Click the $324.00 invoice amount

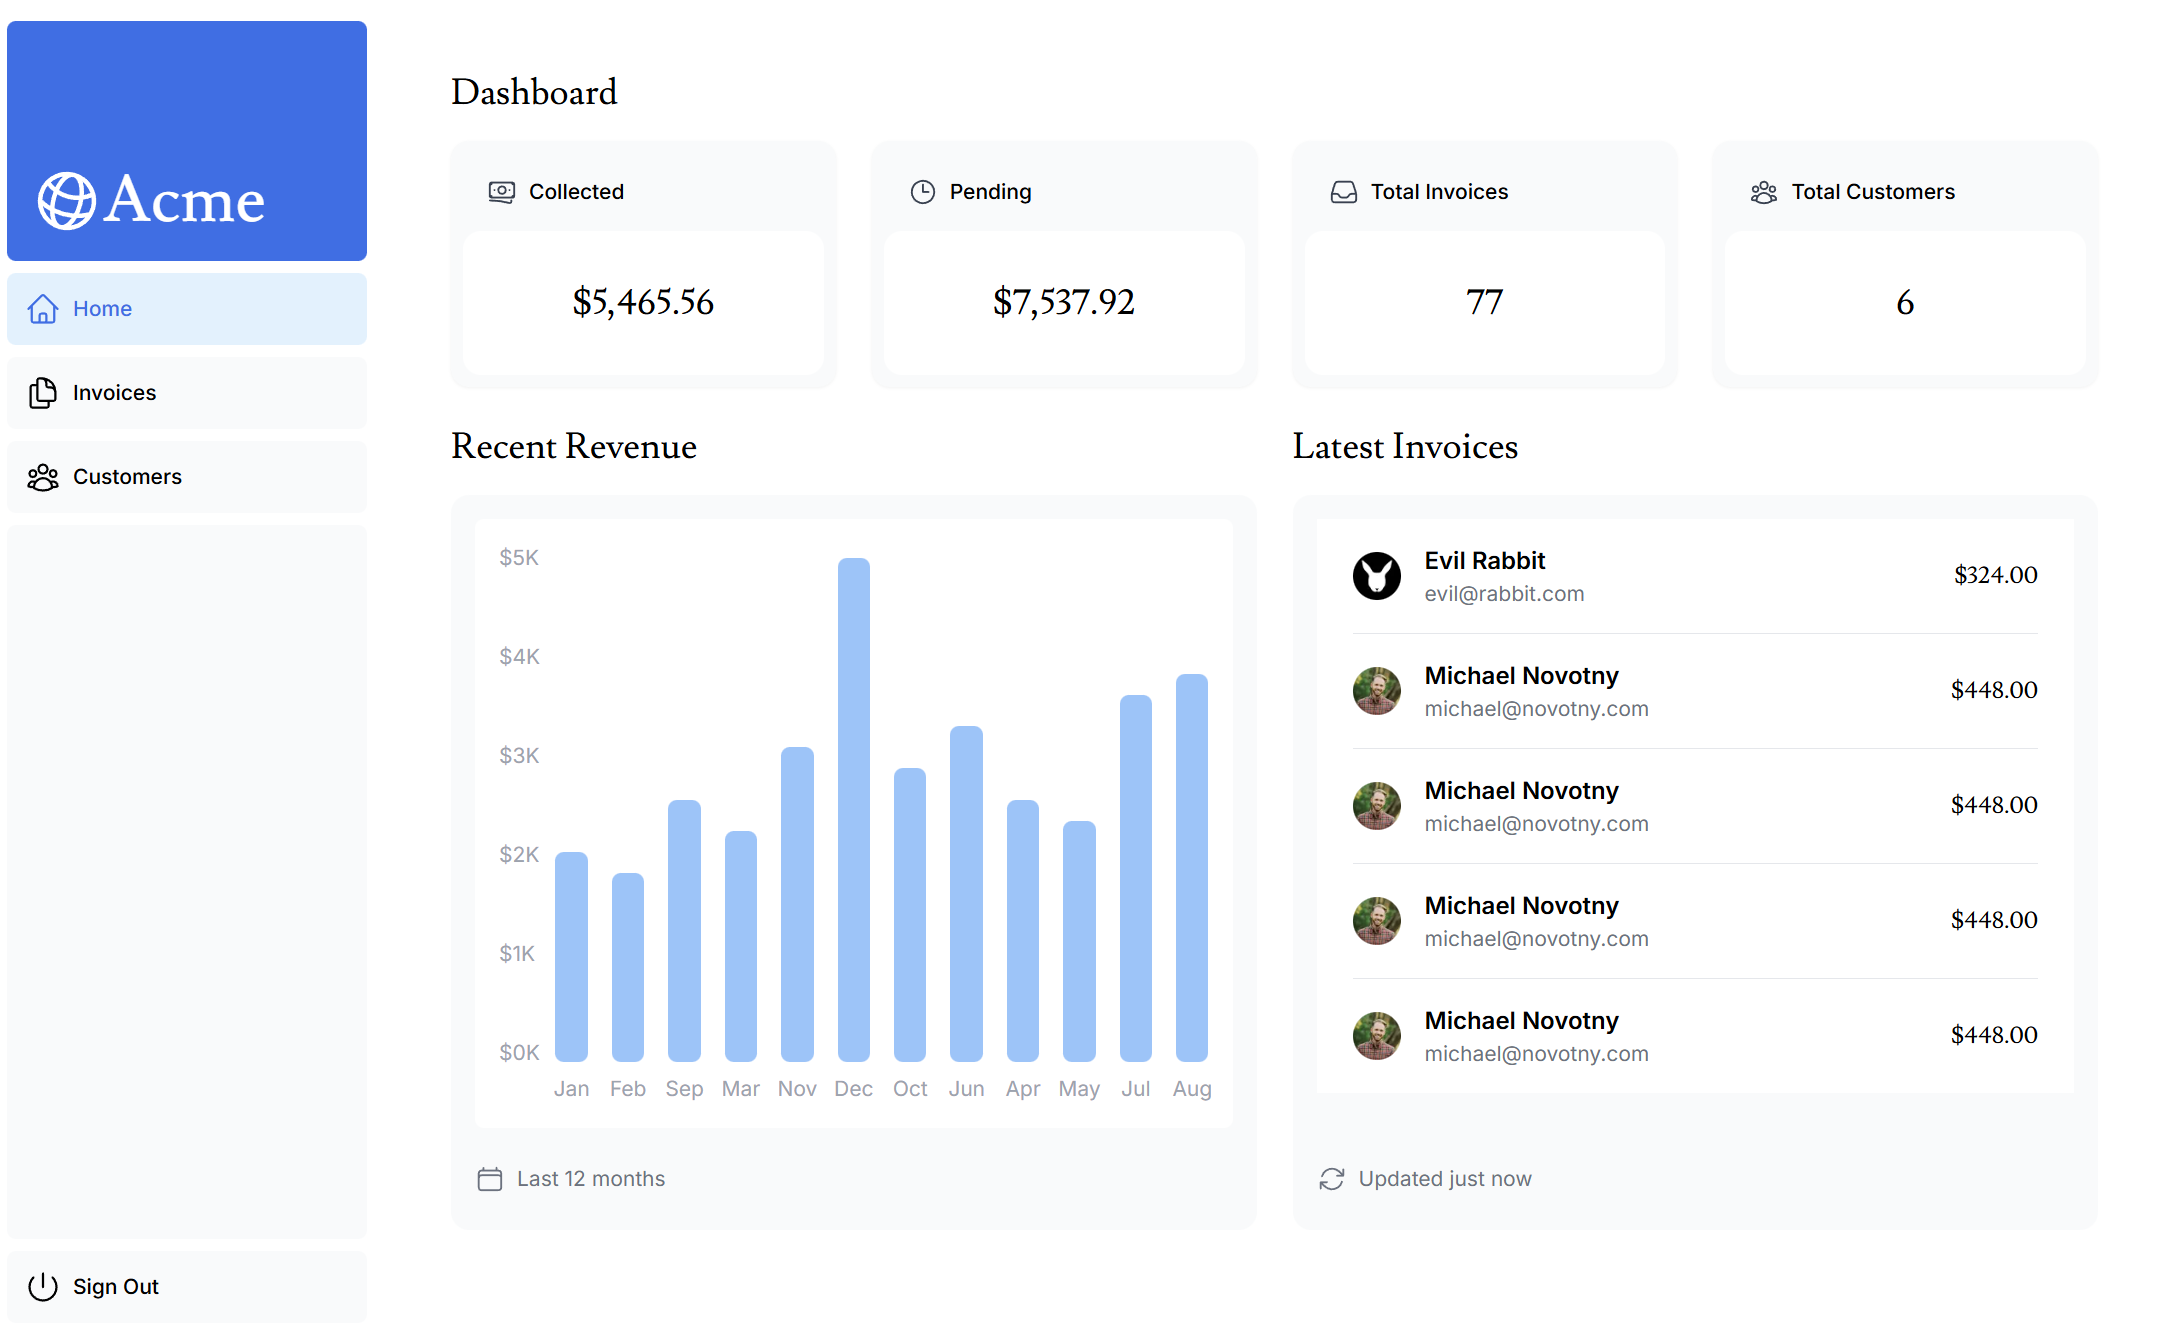(1996, 576)
